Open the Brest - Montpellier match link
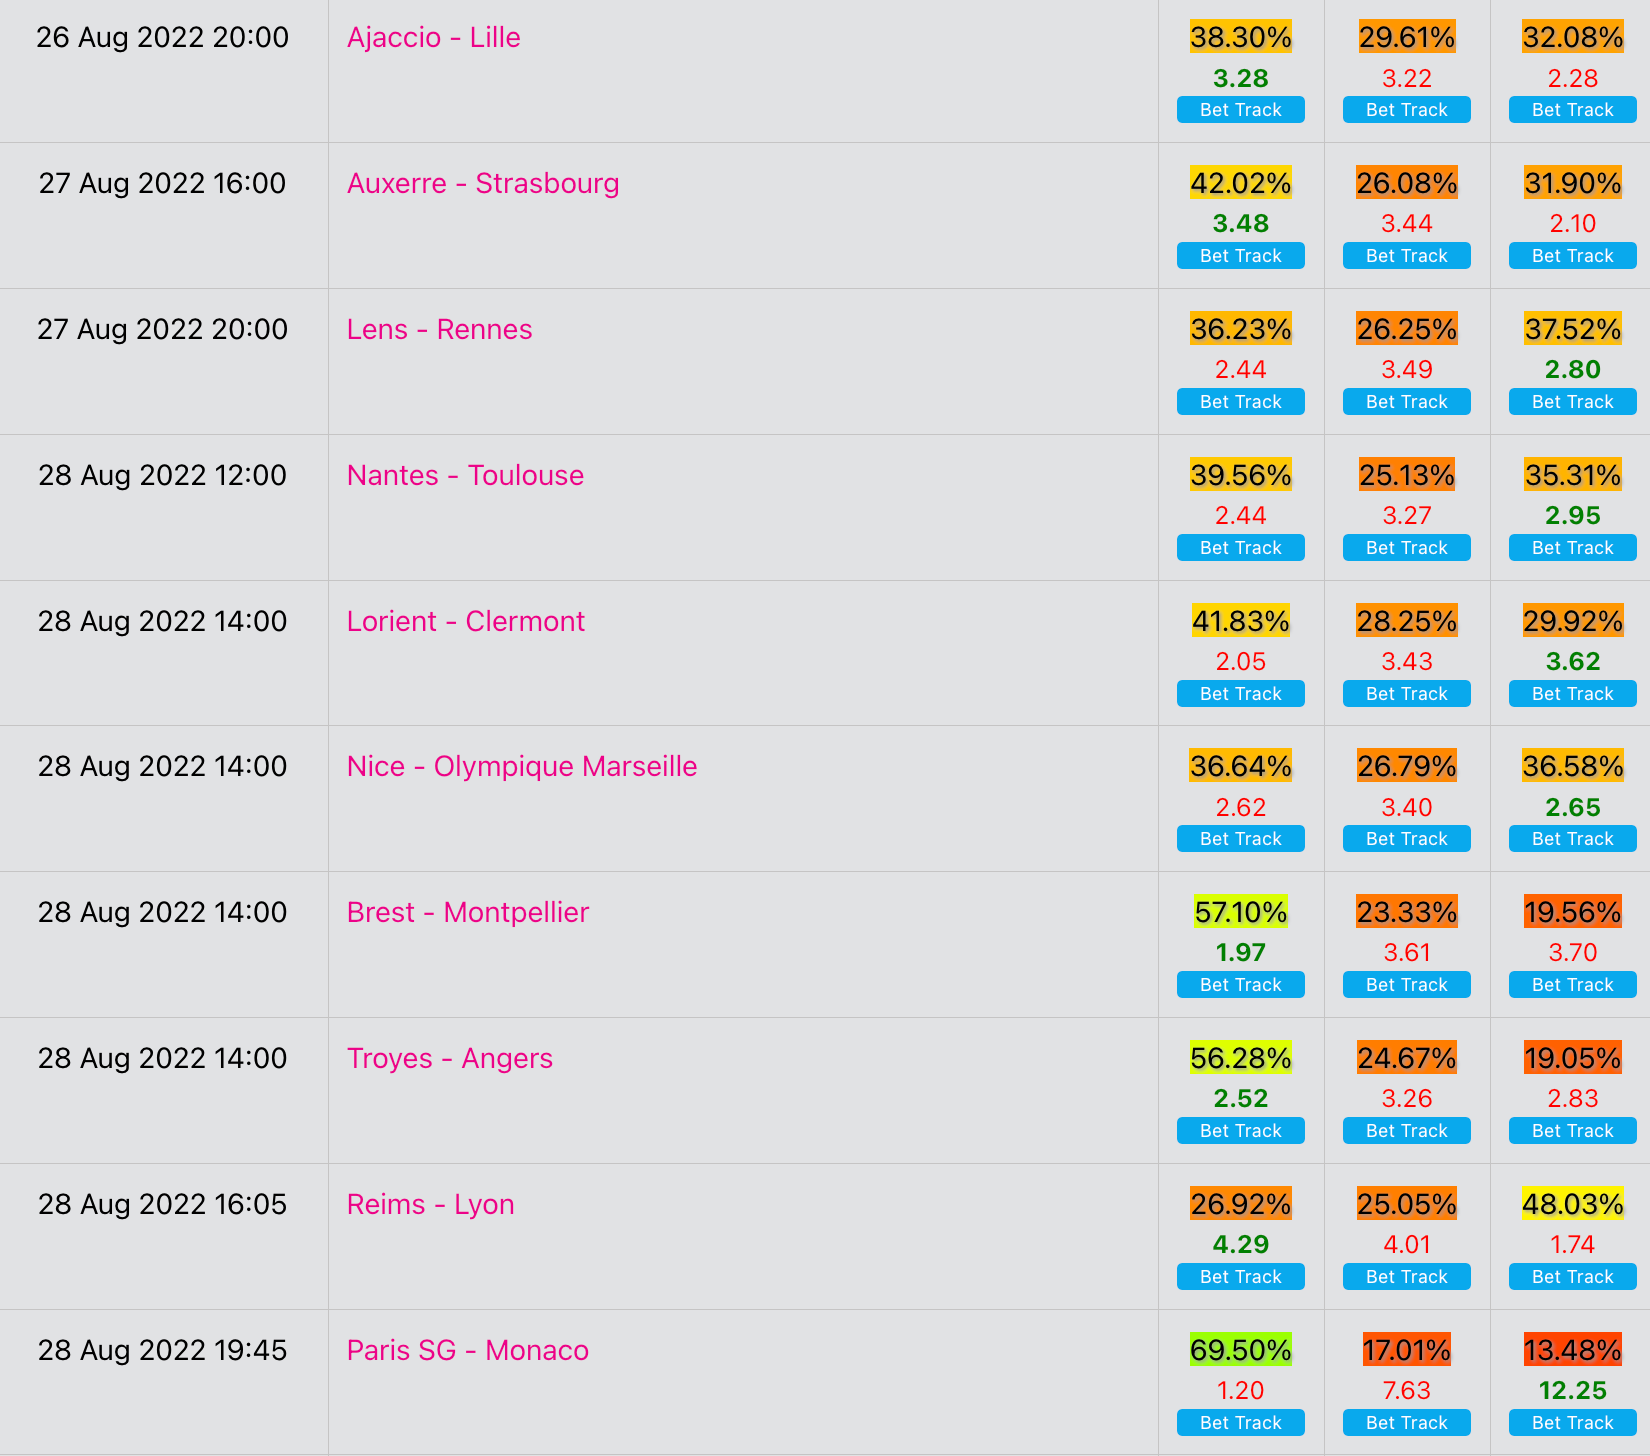The width and height of the screenshot is (1650, 1456). tap(468, 913)
